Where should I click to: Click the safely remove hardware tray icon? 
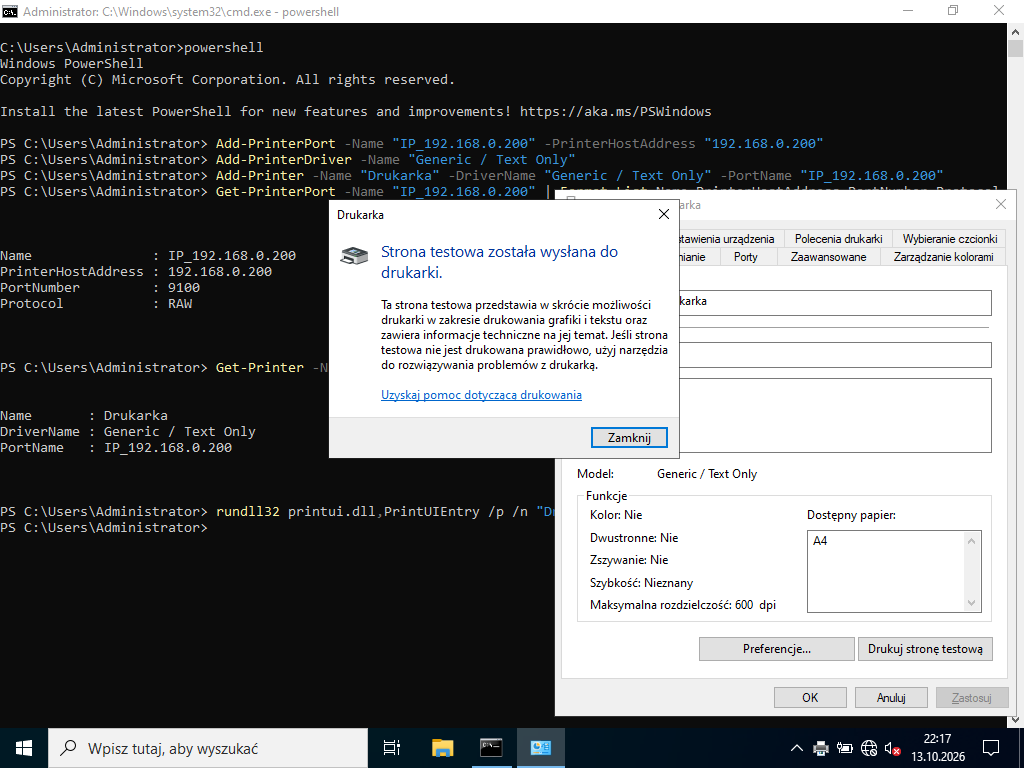tap(845, 748)
